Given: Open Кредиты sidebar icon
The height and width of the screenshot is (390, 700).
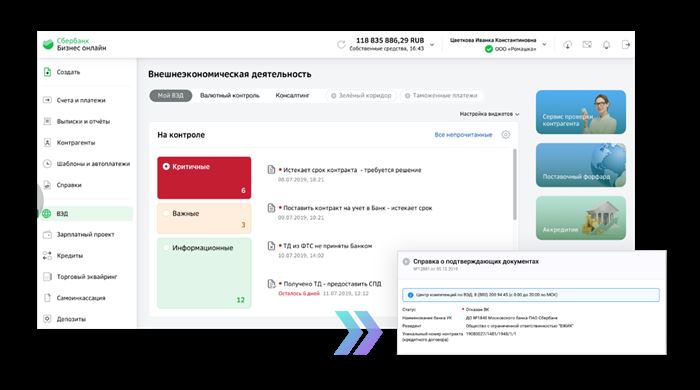Looking at the screenshot, I should tap(47, 256).
